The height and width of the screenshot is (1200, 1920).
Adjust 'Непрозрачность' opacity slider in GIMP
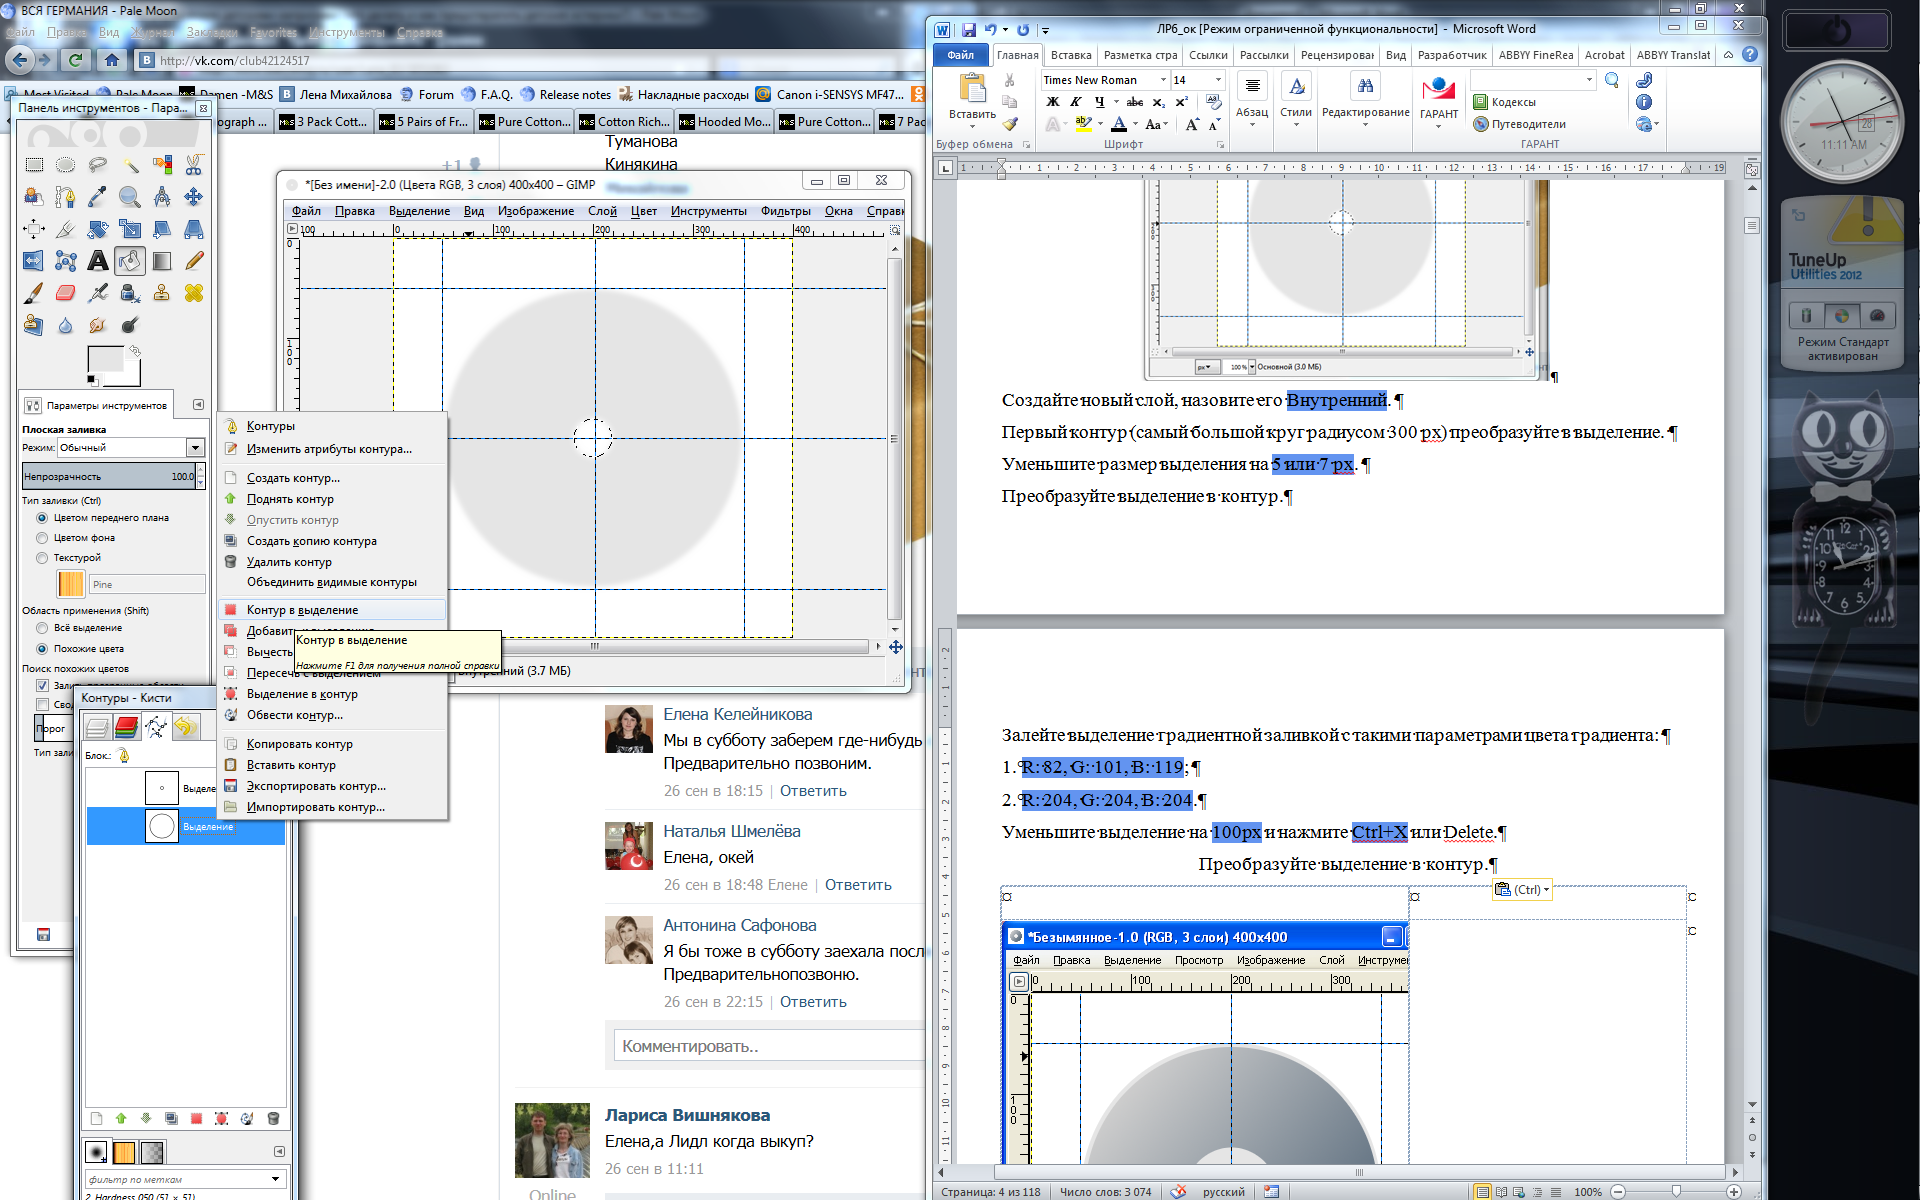pyautogui.click(x=108, y=476)
